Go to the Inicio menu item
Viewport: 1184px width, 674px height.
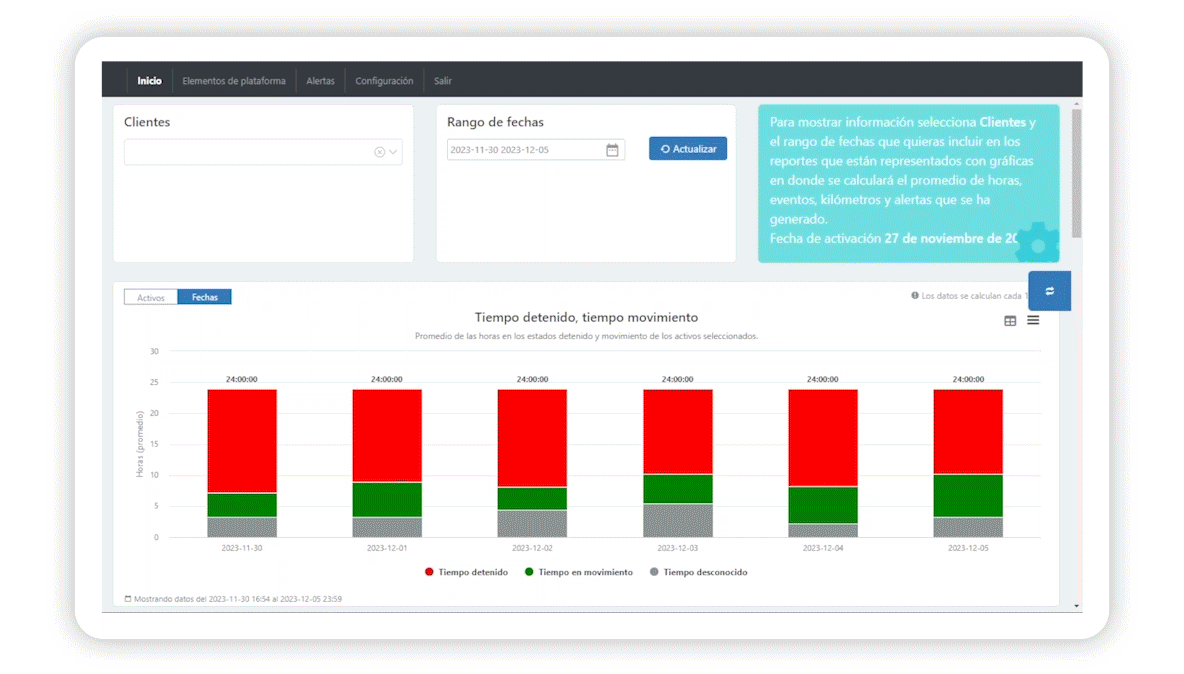pos(150,81)
